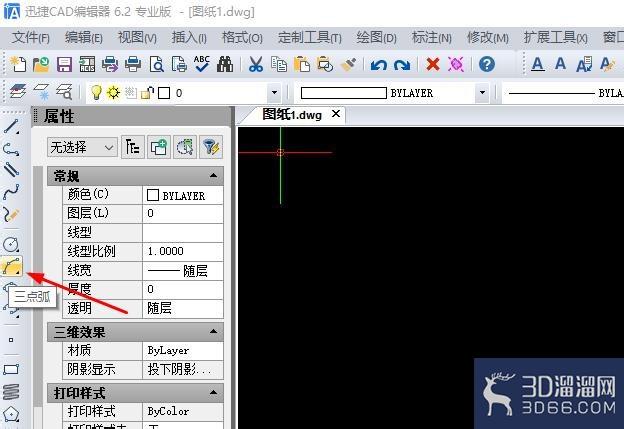Click the 颜色 BYLAYER color swatch
This screenshot has width=624, height=429.
click(153, 195)
